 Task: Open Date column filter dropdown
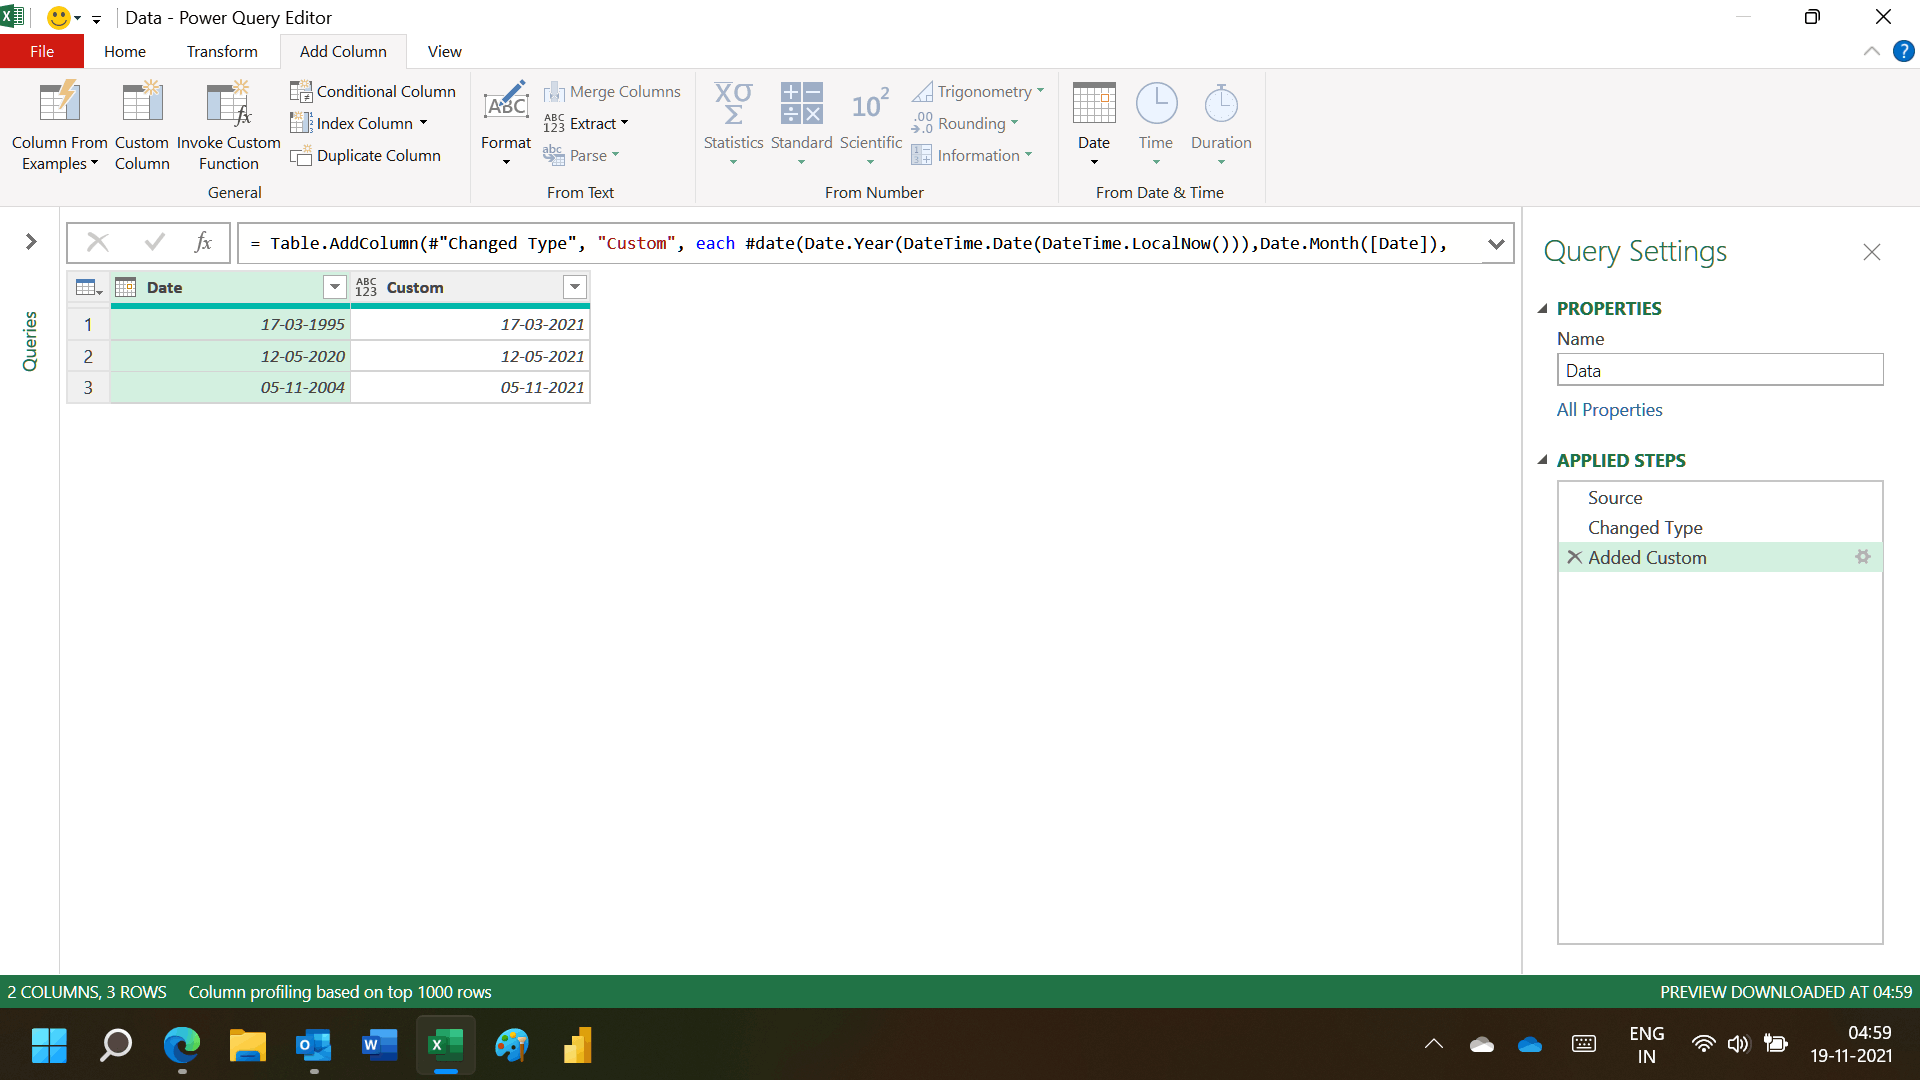(335, 288)
